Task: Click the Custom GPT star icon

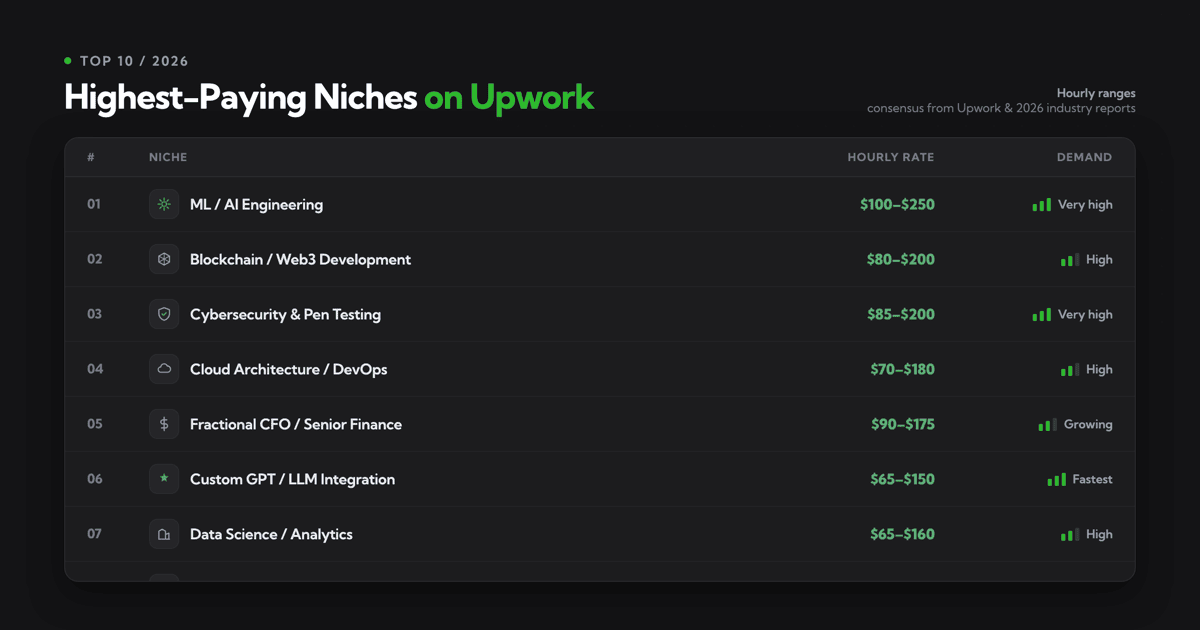Action: [x=164, y=479]
